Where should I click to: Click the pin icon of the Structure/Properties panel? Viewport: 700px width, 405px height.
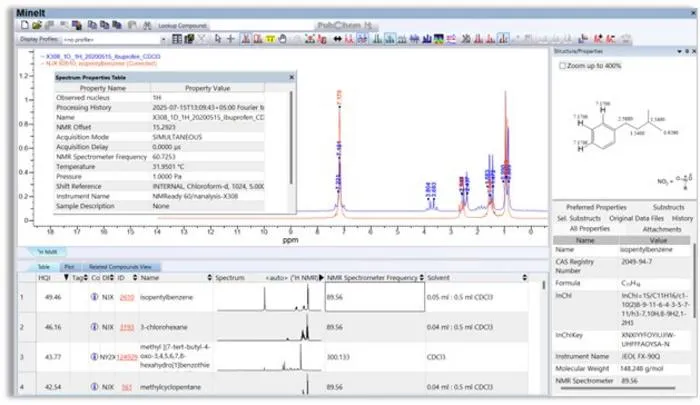point(687,51)
